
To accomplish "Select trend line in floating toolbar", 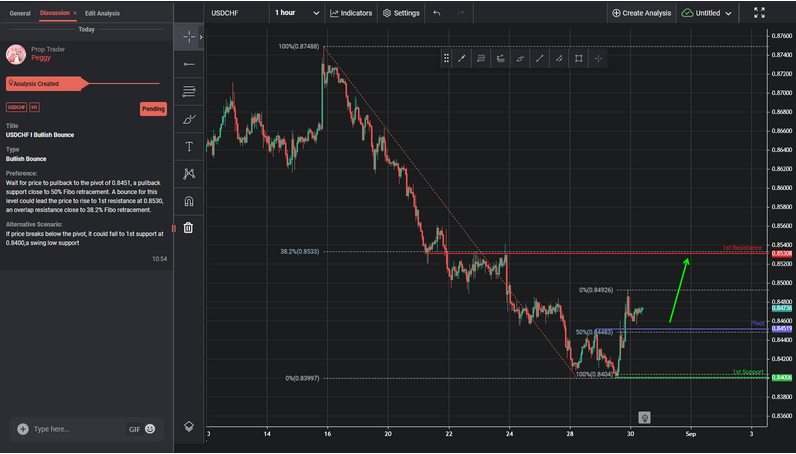I will (461, 58).
